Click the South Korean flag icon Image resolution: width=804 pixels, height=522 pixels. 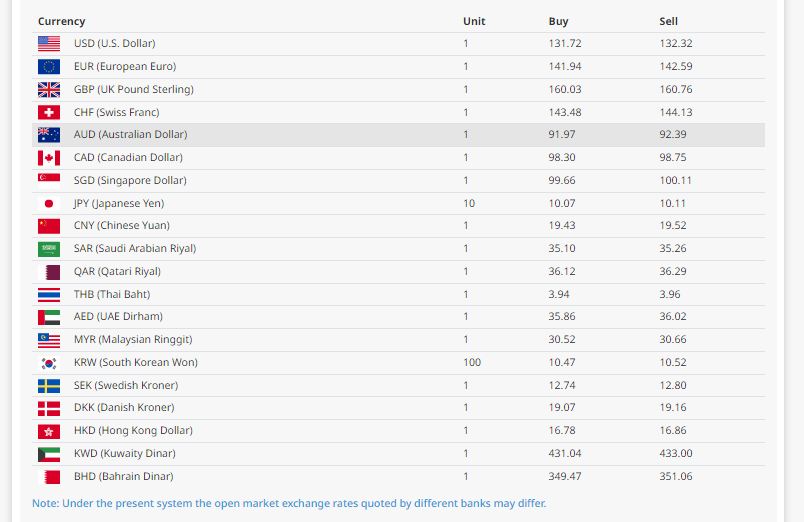click(49, 363)
